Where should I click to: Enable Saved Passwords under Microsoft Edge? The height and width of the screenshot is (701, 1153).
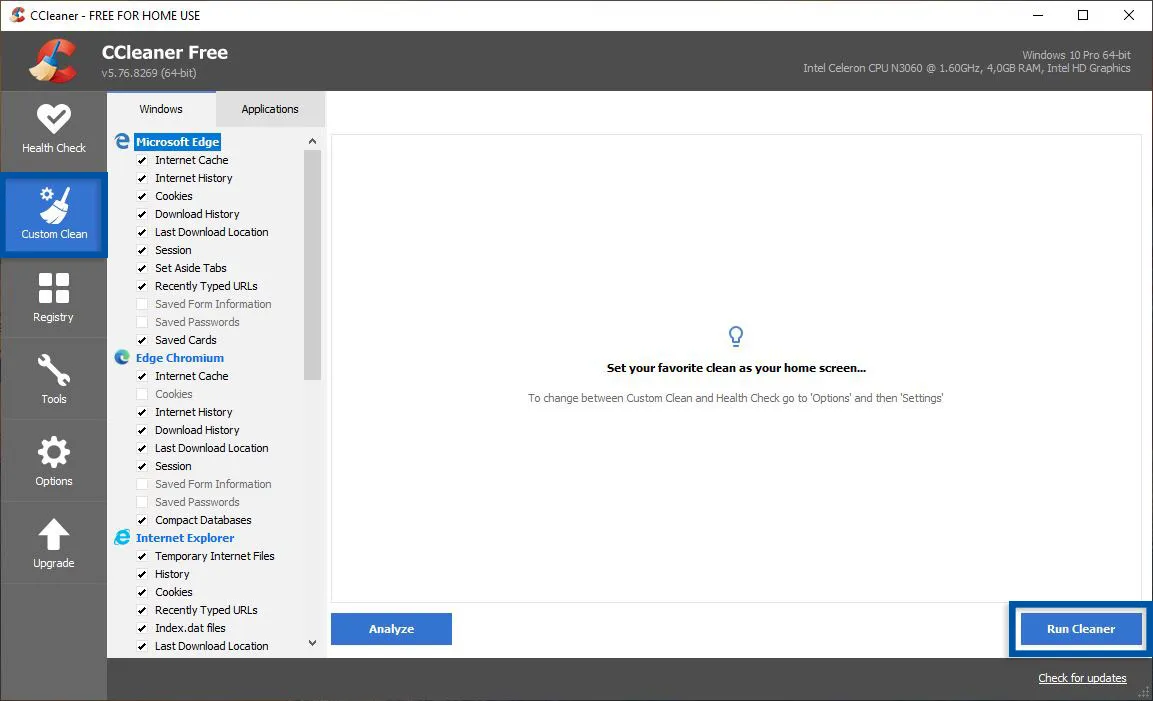[x=143, y=322]
